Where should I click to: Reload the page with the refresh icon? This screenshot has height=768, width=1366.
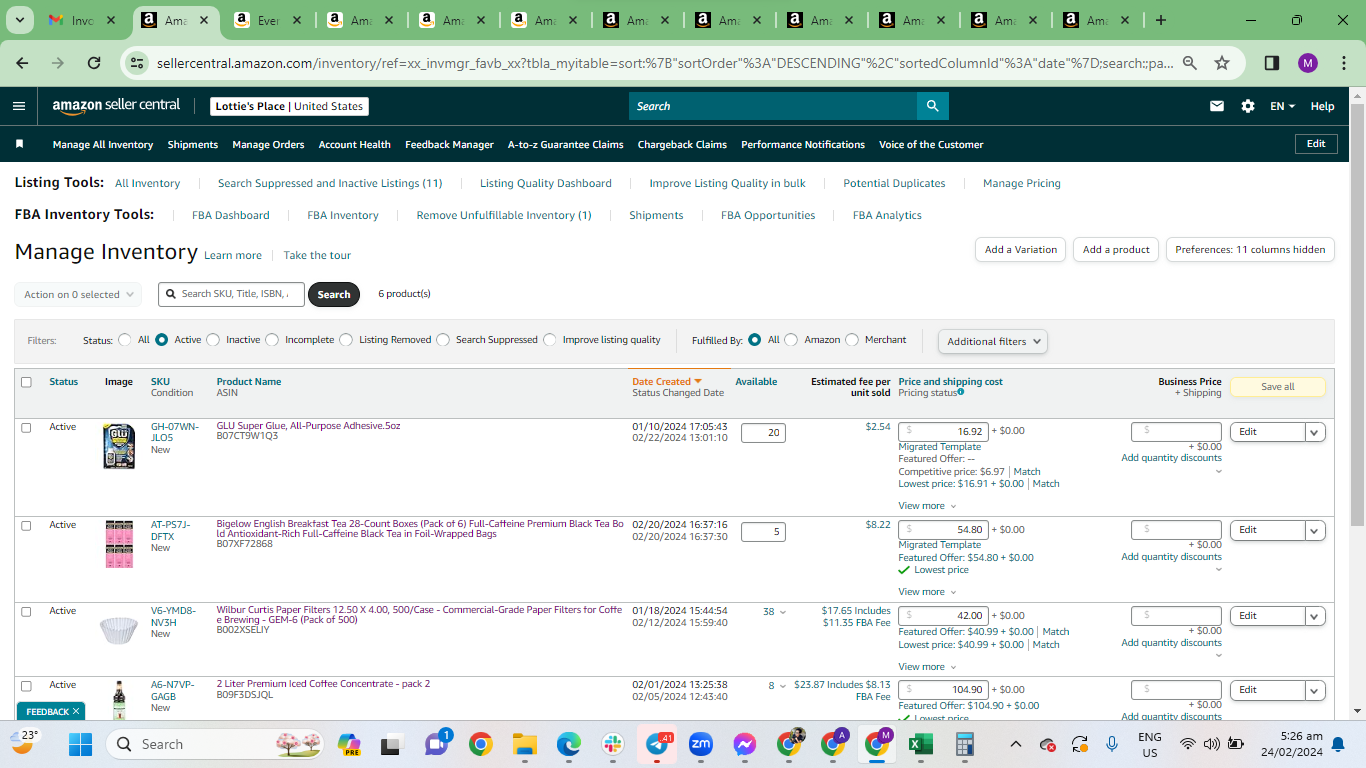click(x=94, y=63)
